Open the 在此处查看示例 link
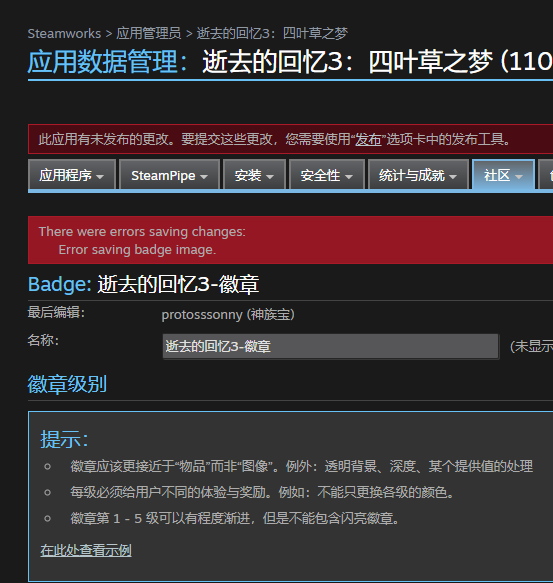This screenshot has height=583, width=553. [86, 550]
